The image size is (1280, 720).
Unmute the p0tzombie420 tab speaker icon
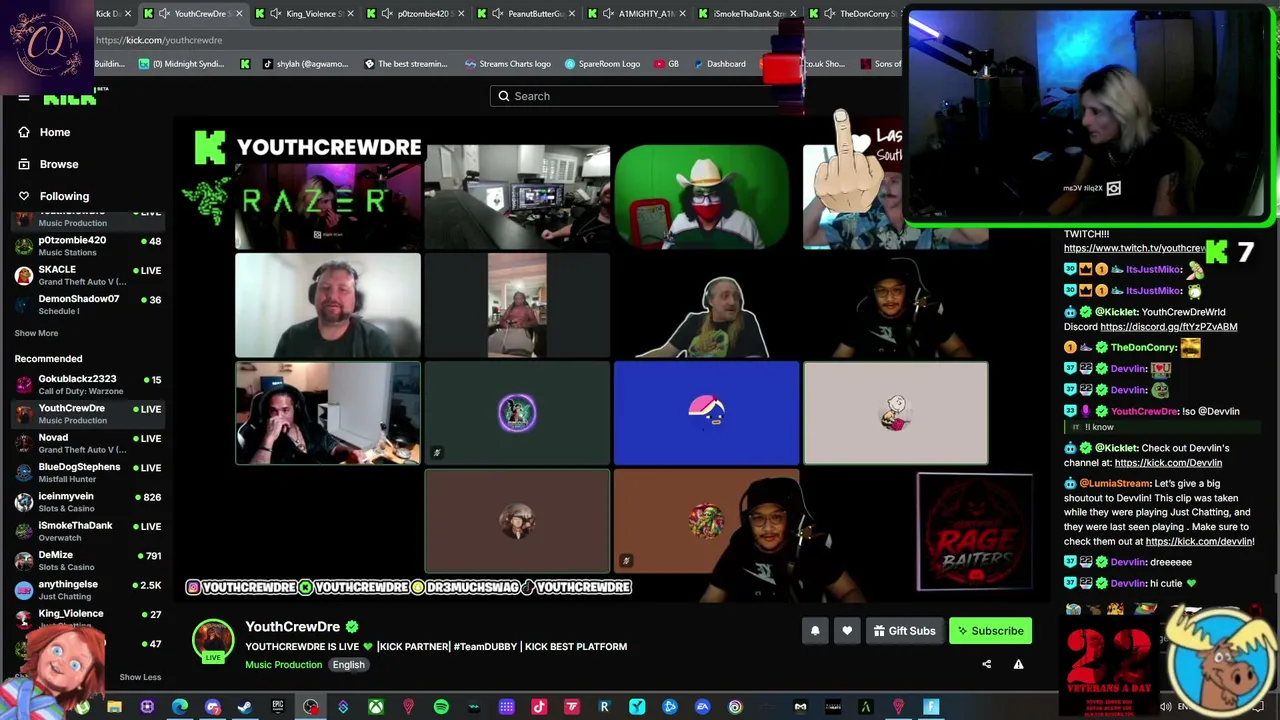pos(387,14)
